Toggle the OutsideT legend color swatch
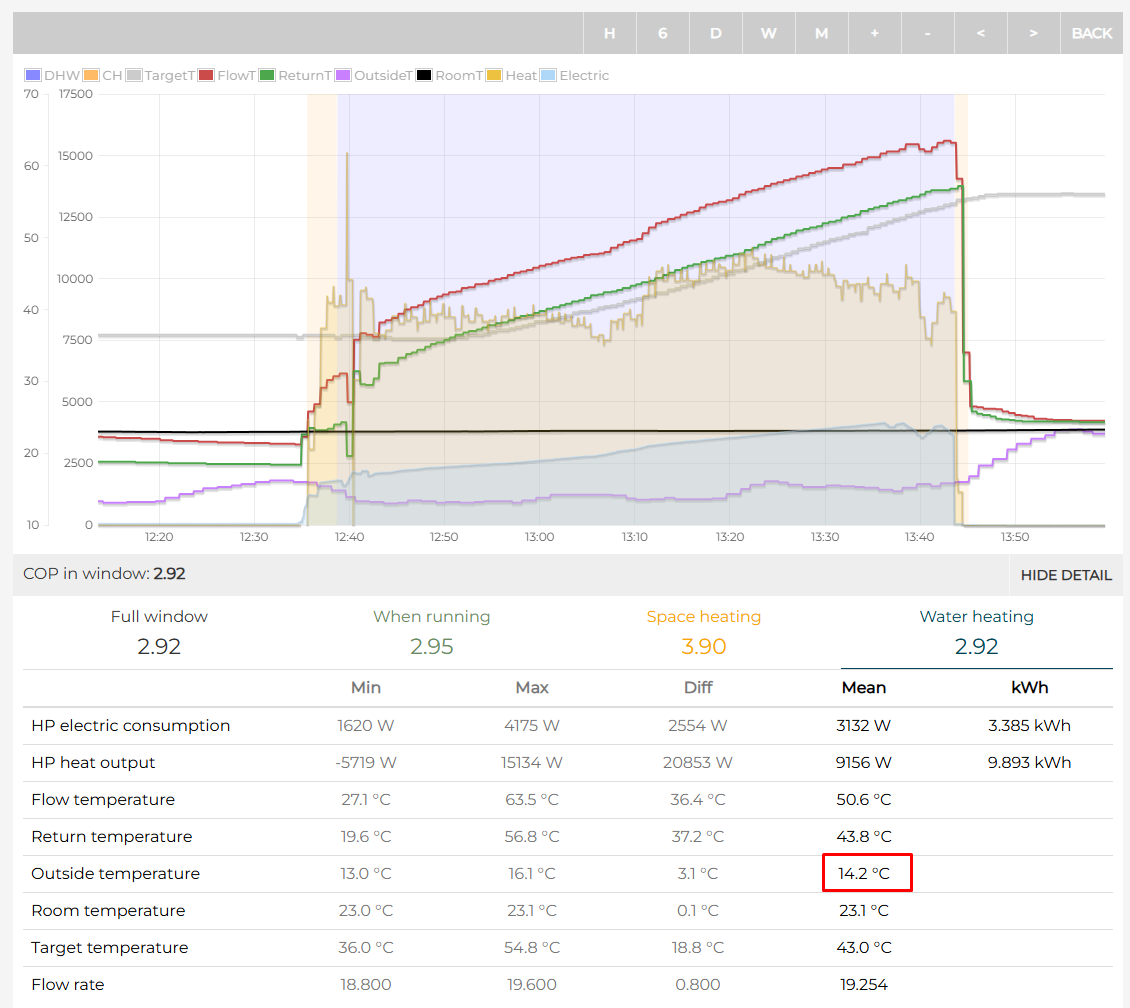1130x1008 pixels. click(x=342, y=76)
